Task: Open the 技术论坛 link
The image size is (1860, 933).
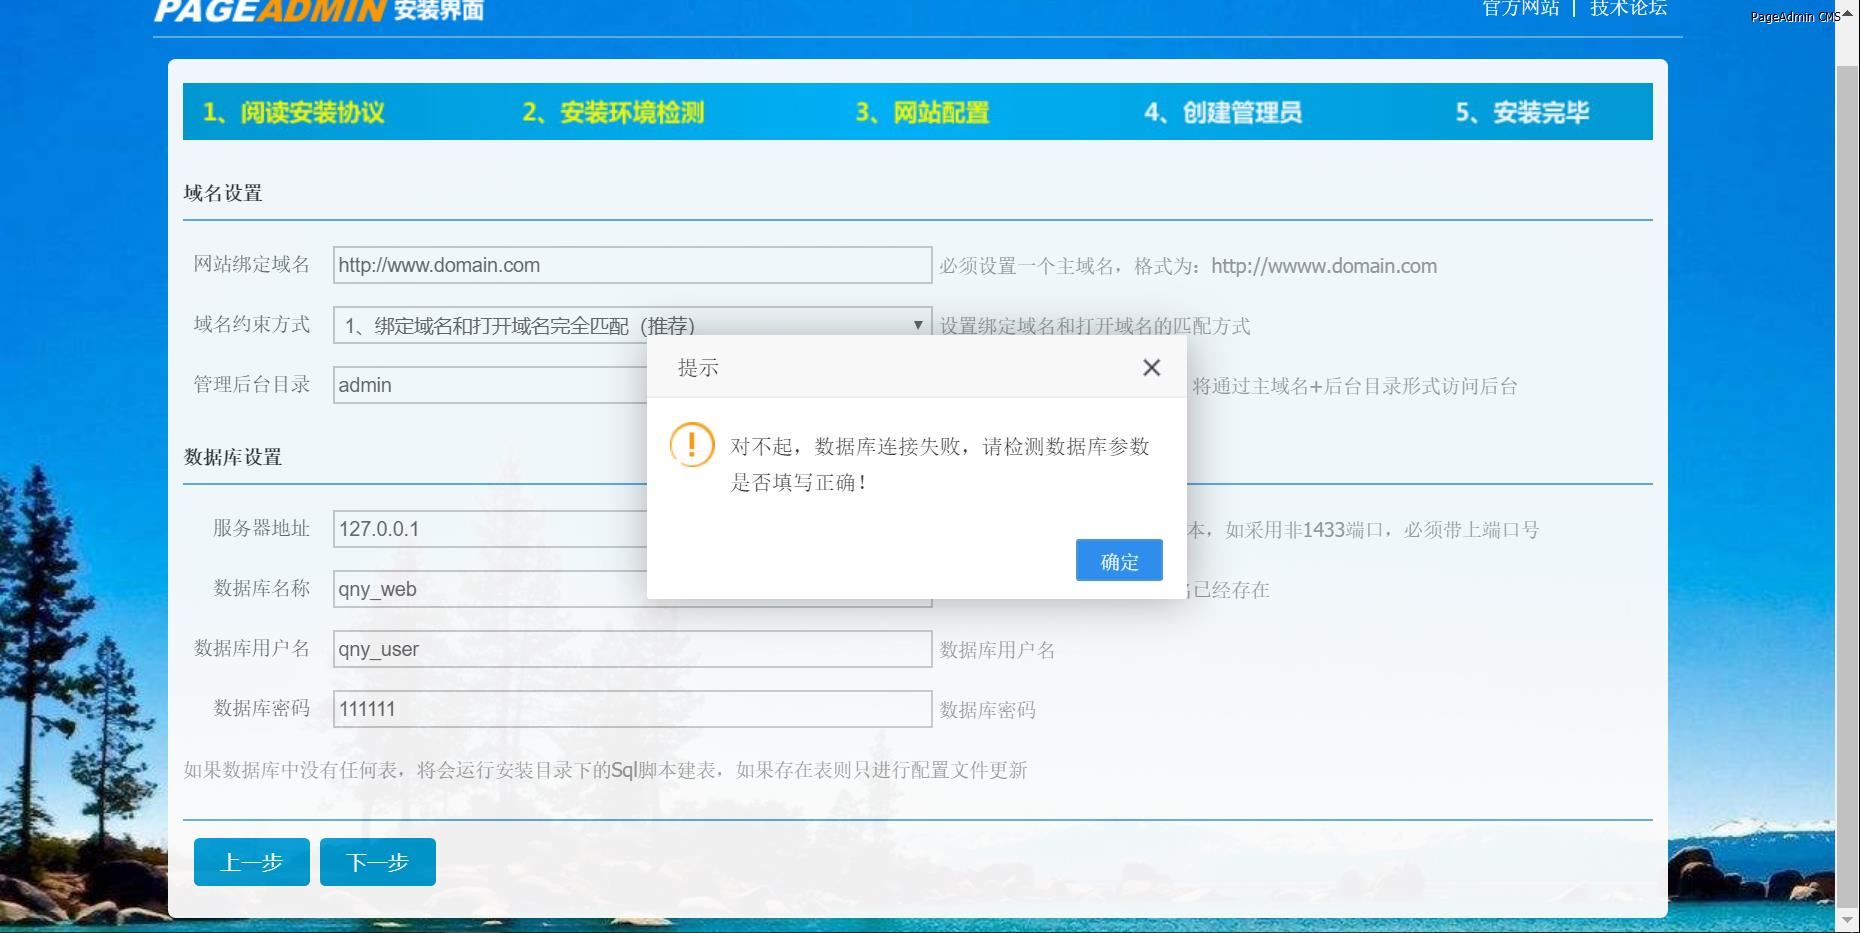Action: (x=1628, y=9)
